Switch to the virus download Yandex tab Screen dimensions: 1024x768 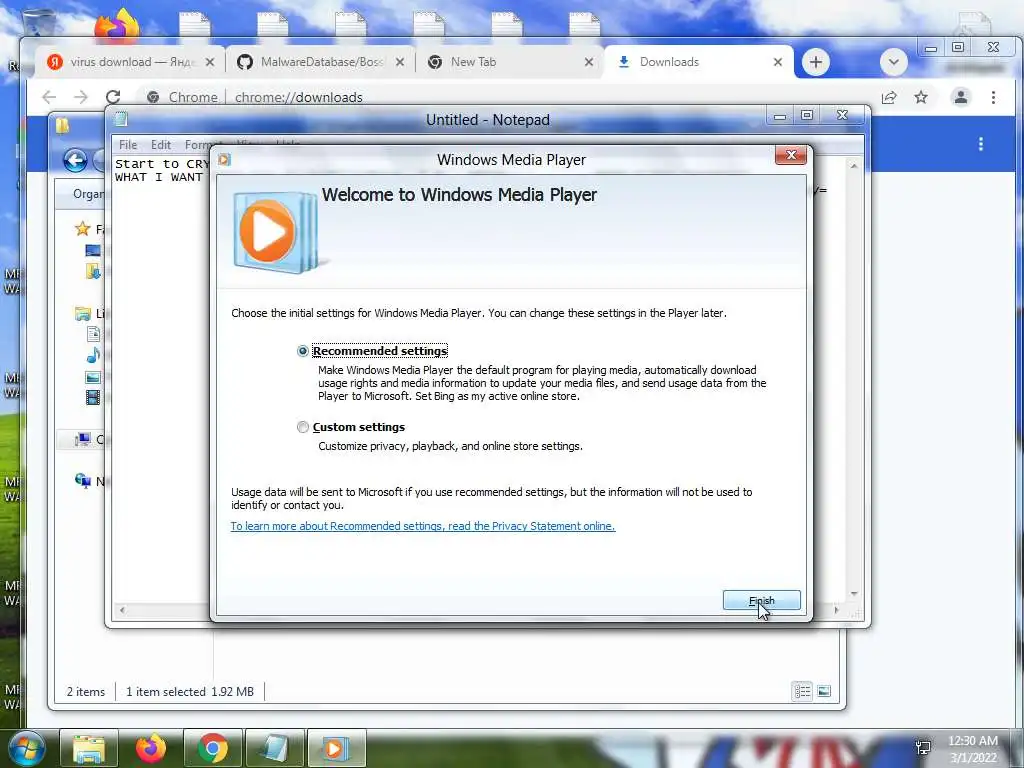130,62
